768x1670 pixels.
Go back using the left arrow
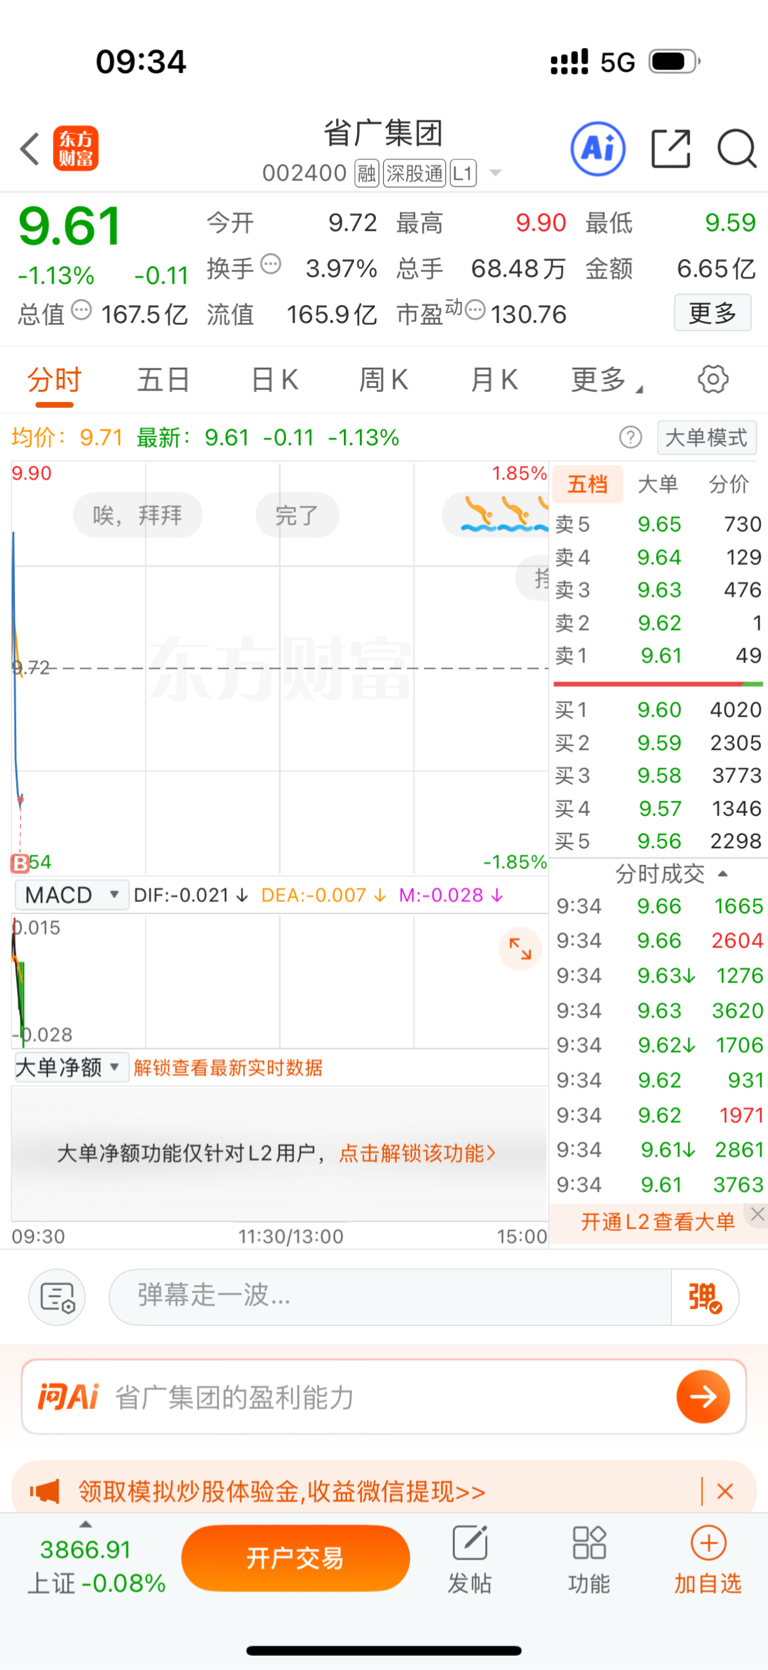tap(30, 149)
